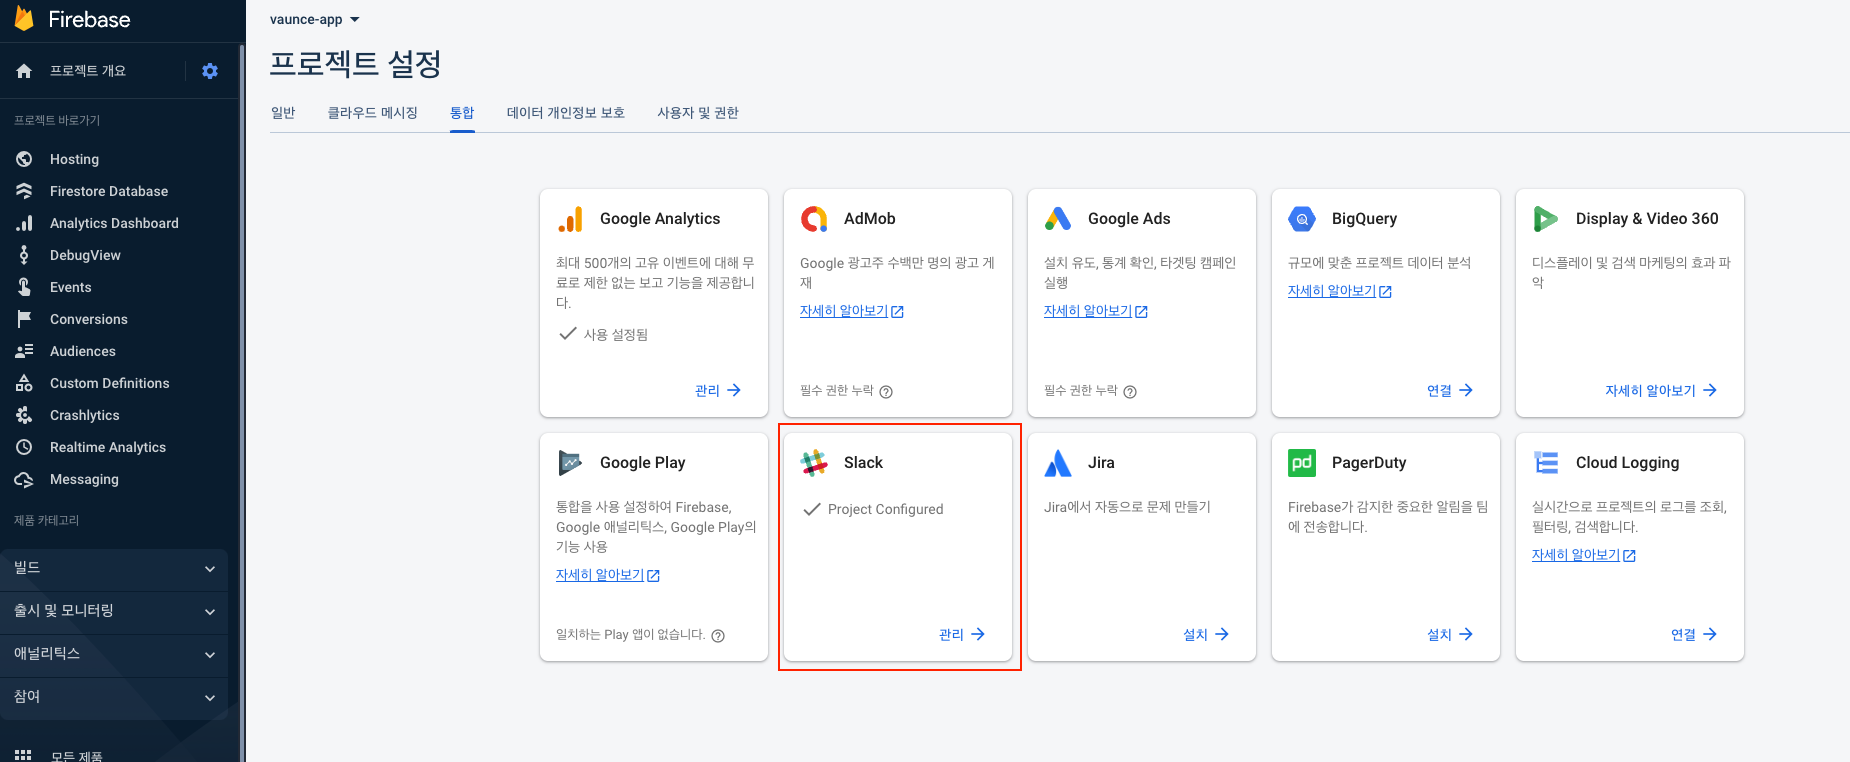The width and height of the screenshot is (1850, 762).
Task: Click the DebugView icon
Action: pyautogui.click(x=24, y=255)
